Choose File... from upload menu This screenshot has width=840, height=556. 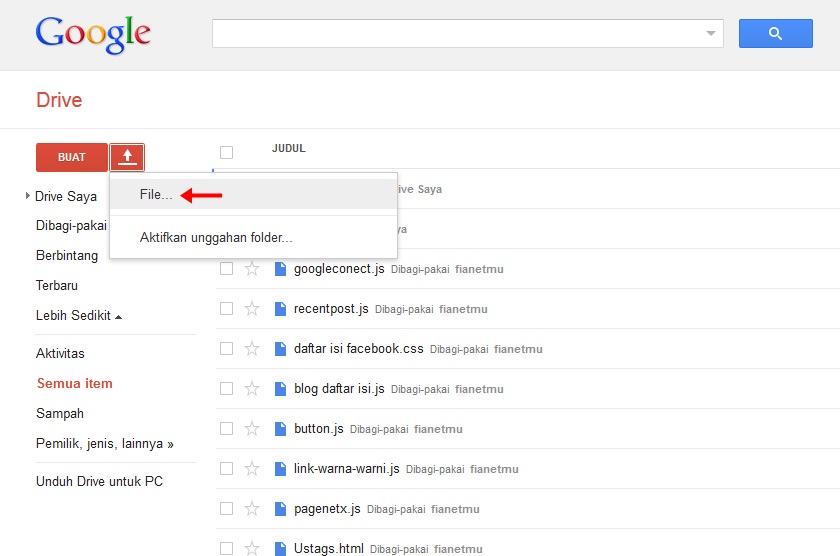coord(253,194)
